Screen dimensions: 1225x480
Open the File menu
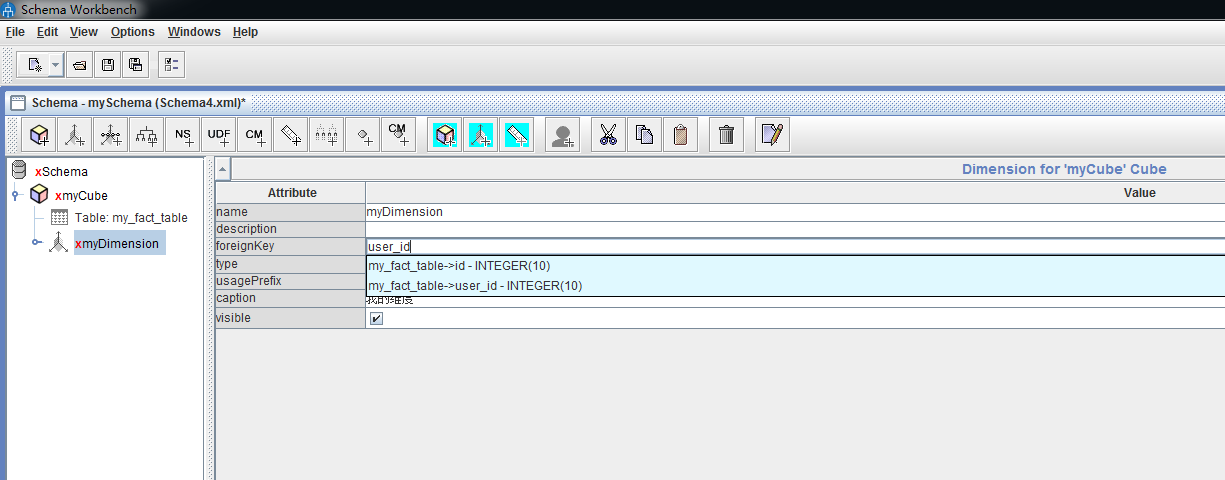click(x=15, y=32)
